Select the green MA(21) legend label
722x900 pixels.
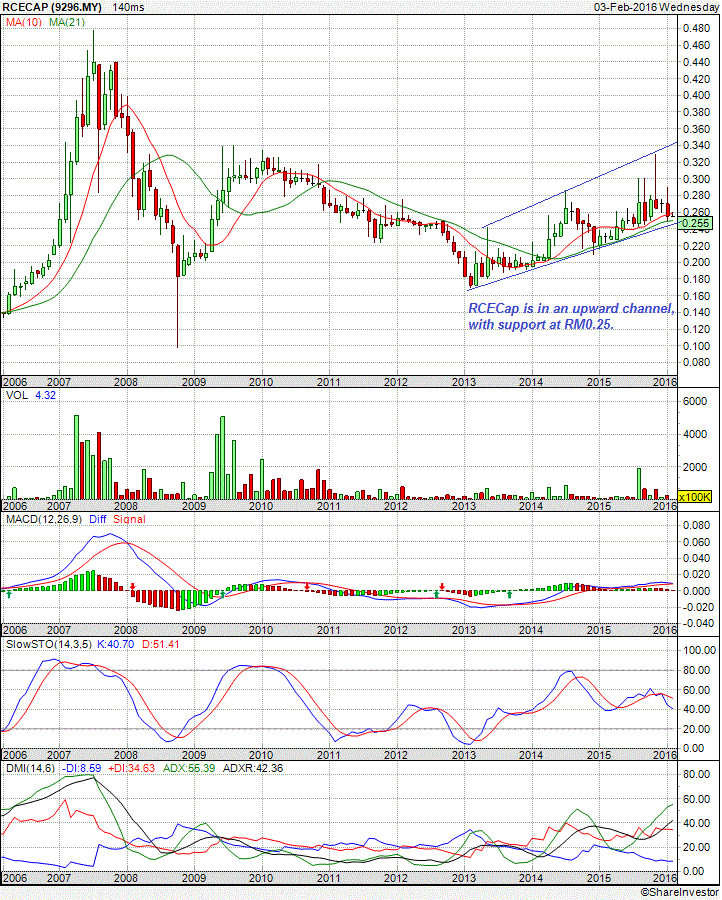(67, 22)
